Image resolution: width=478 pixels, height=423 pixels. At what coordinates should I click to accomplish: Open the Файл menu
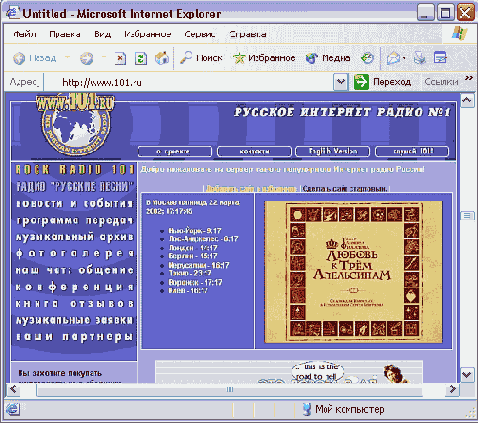pyautogui.click(x=25, y=34)
